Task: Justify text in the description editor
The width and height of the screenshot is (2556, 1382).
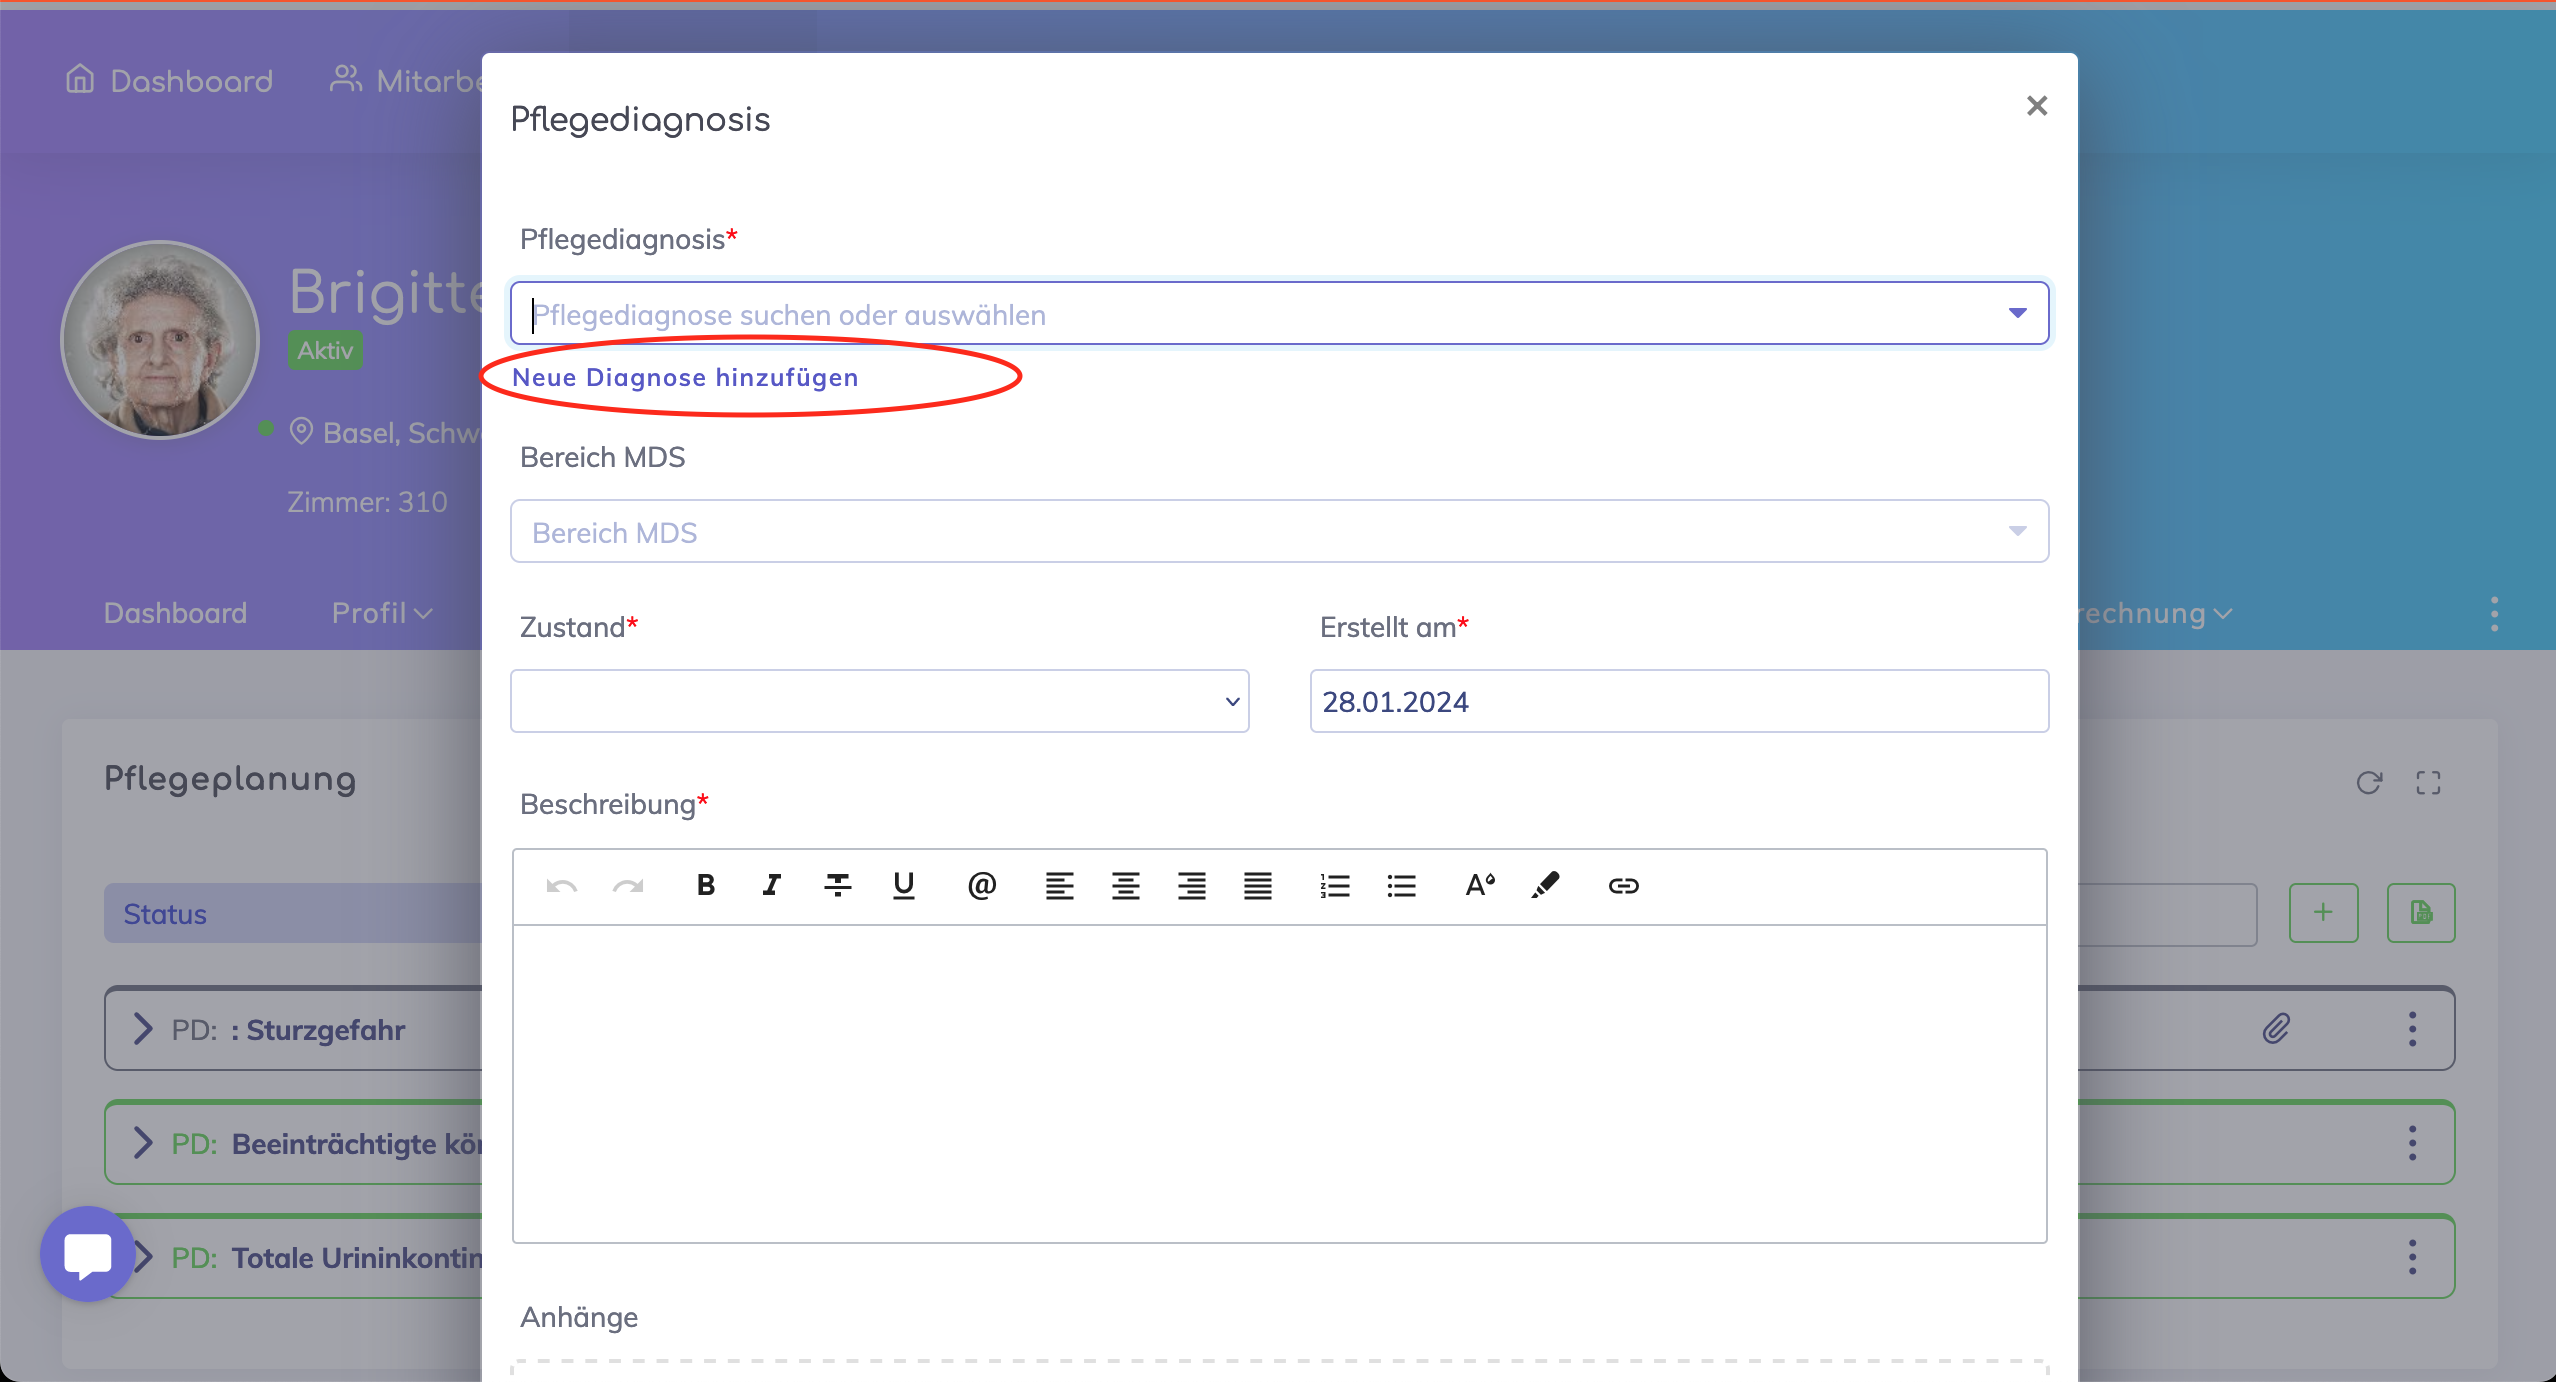Action: click(x=1258, y=885)
